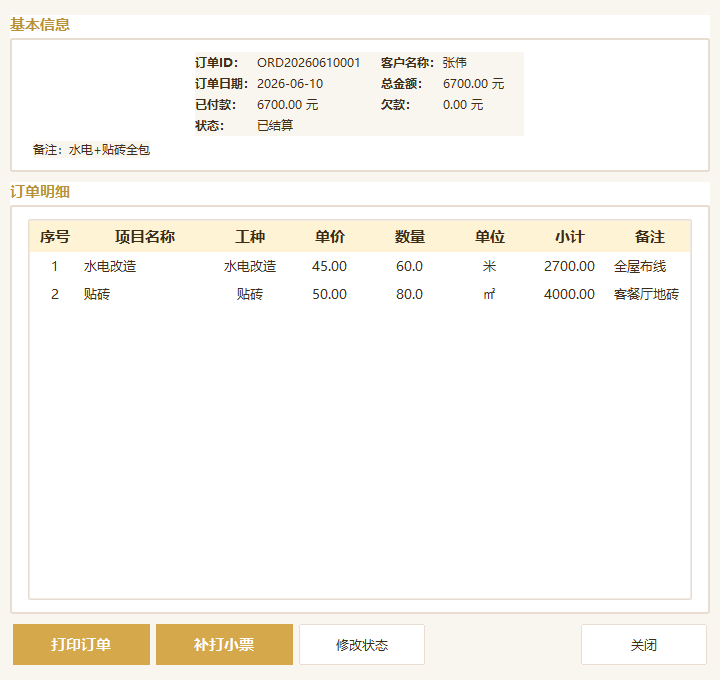Click order ID ORD20260610001

[x=309, y=63]
